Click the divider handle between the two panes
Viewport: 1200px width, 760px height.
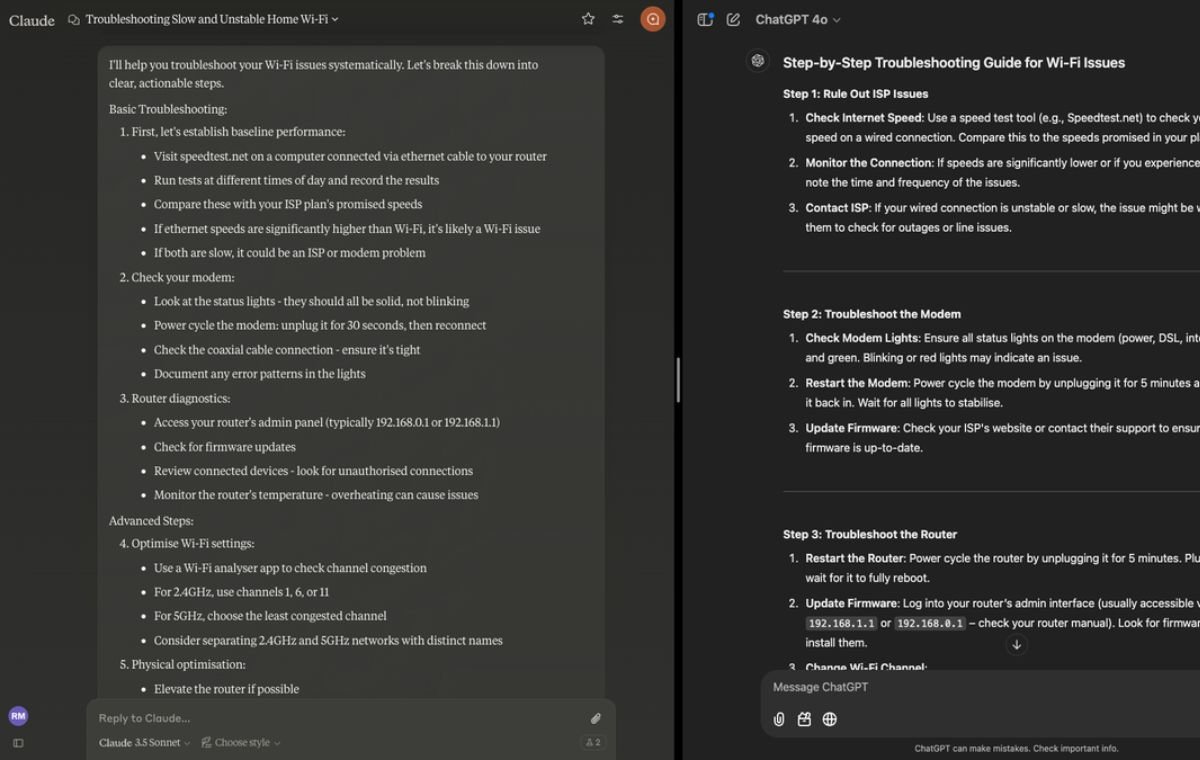[x=678, y=380]
